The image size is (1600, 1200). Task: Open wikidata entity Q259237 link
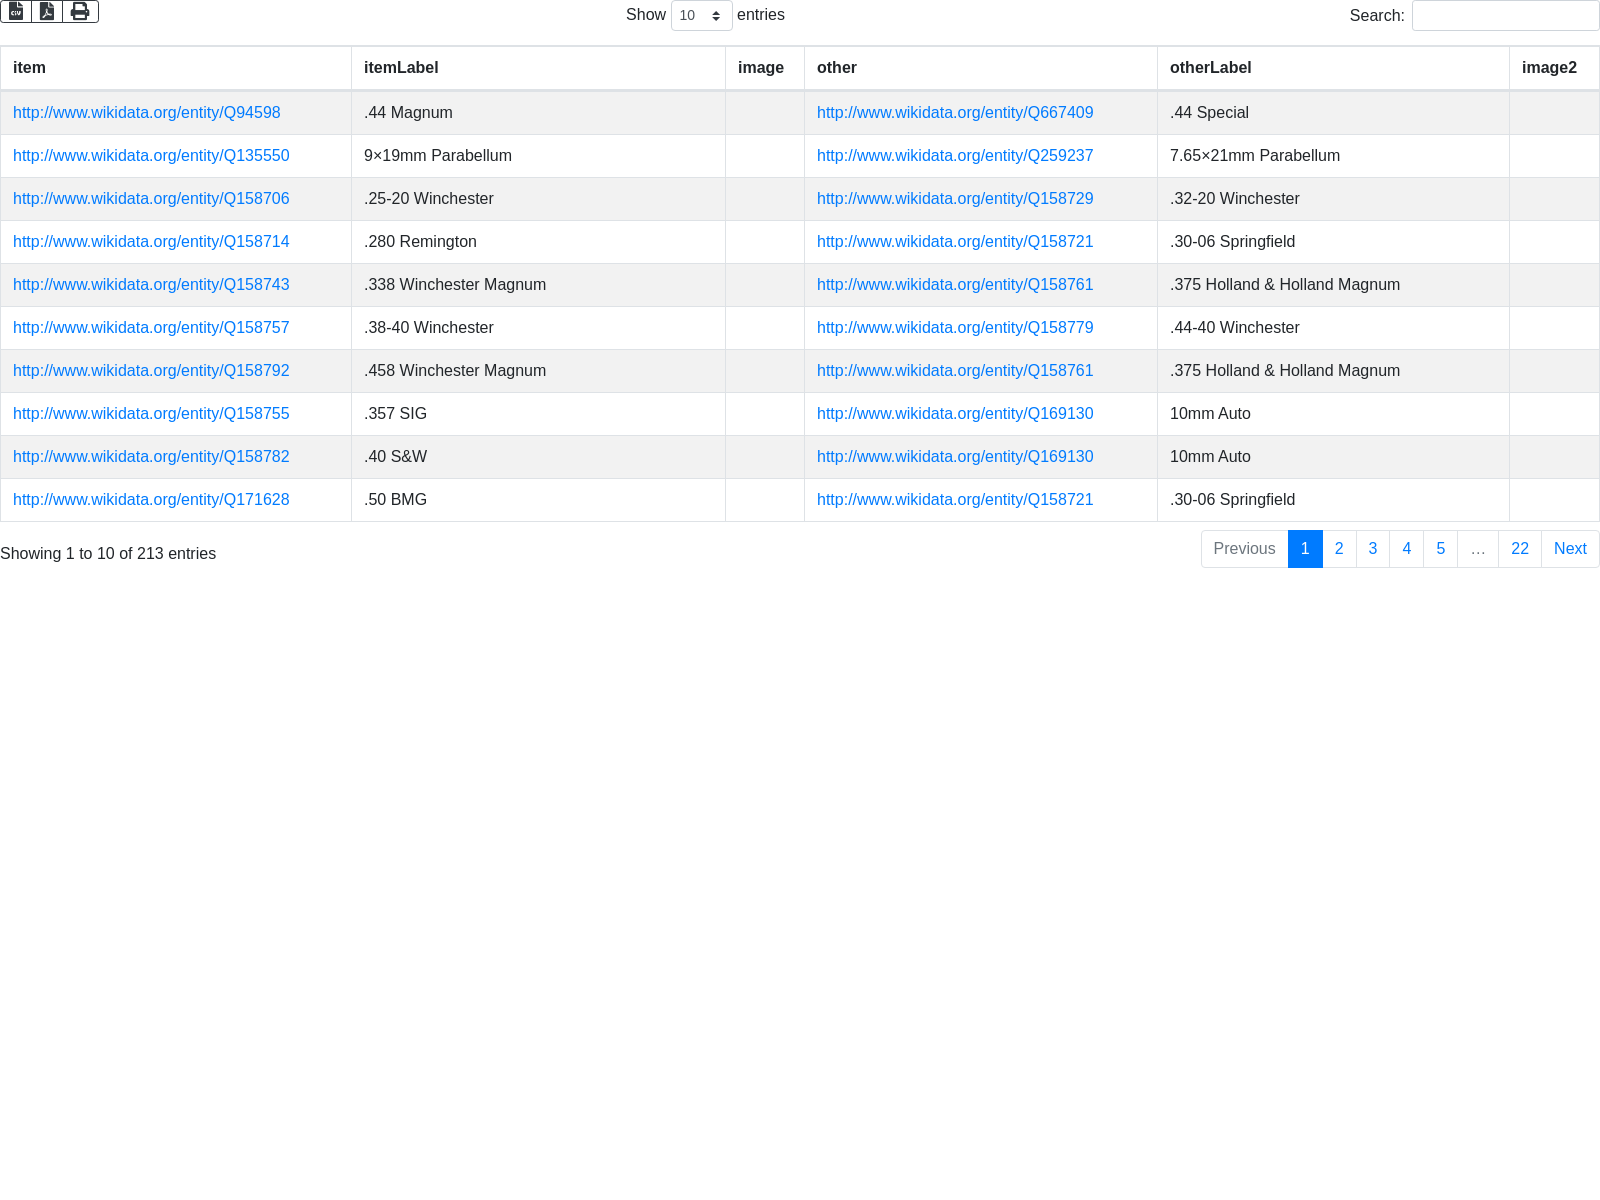point(955,156)
